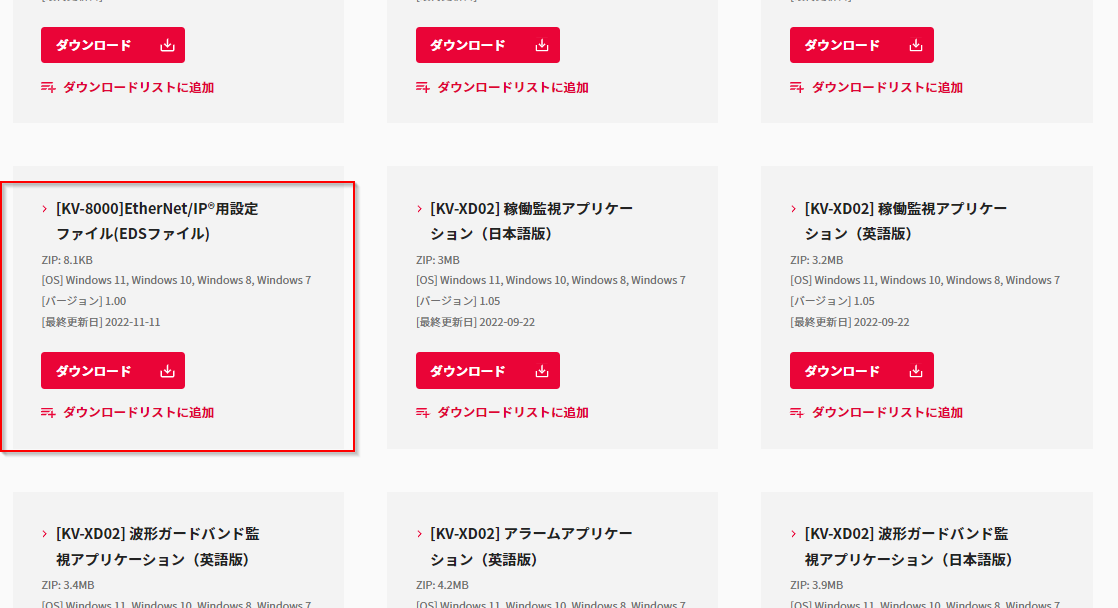
Task: Click the OS line under KV-8000 EDS file
Action: tap(176, 280)
